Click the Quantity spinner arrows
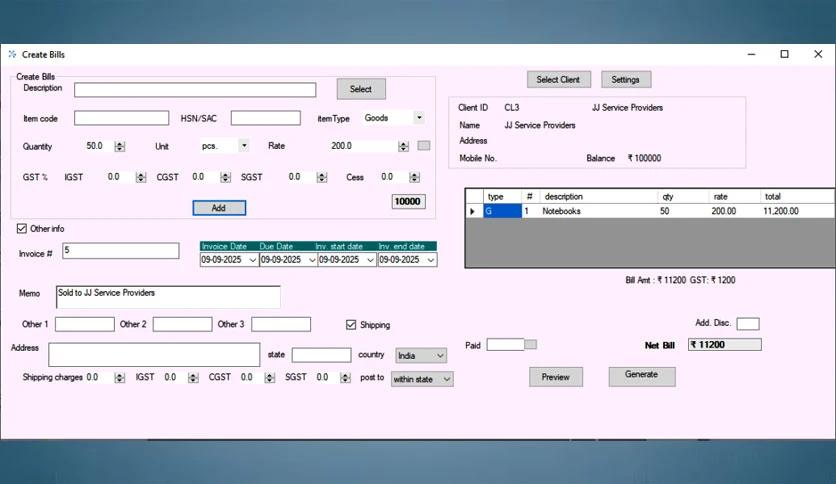Viewport: 836px width, 484px height. pos(120,146)
